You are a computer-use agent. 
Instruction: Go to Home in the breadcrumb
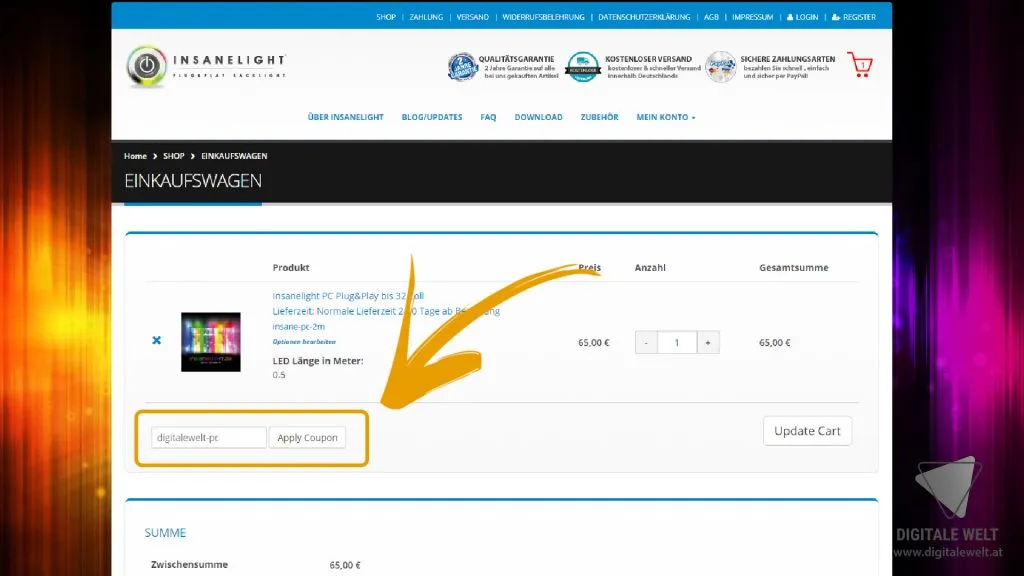pyautogui.click(x=135, y=156)
